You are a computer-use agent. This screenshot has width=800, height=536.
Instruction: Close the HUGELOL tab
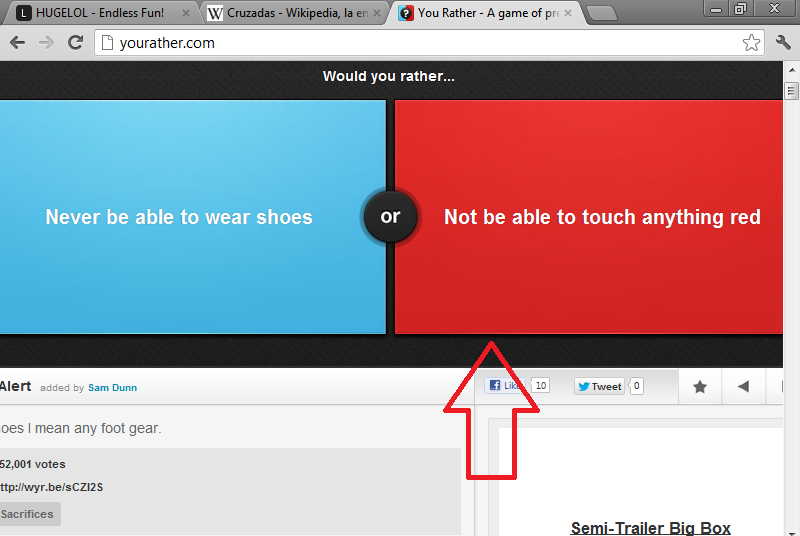pyautogui.click(x=185, y=13)
